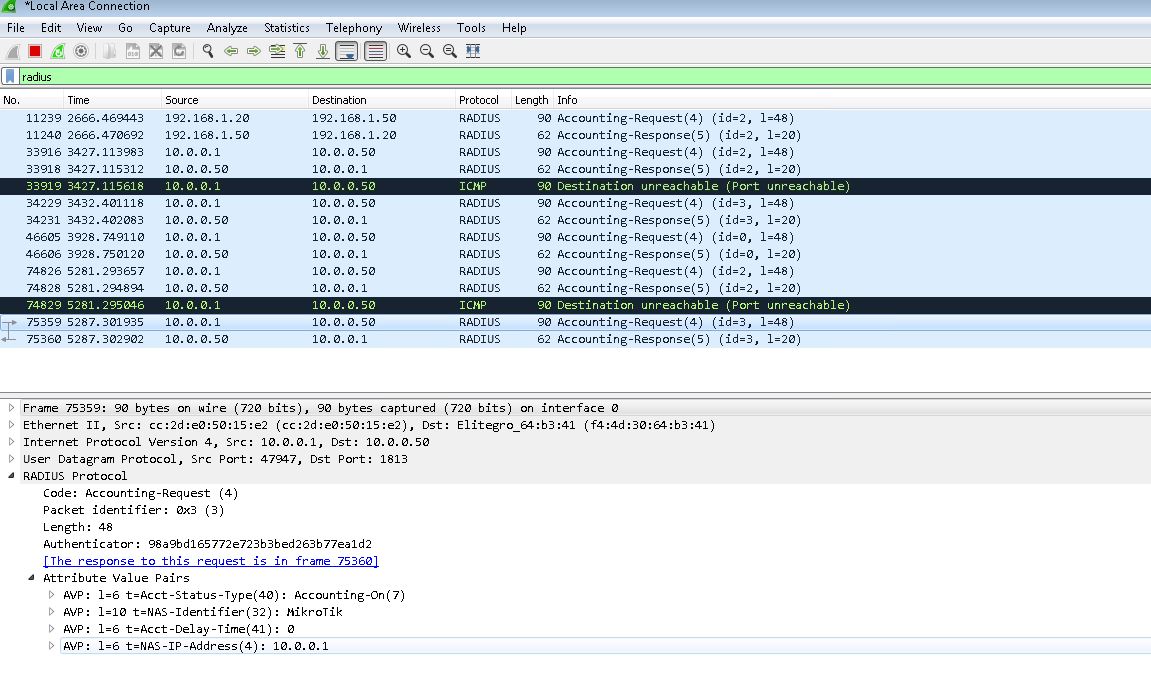Expand Internet Protocol Version 4 node
Viewport: 1151px width, 683px height.
click(x=11, y=441)
